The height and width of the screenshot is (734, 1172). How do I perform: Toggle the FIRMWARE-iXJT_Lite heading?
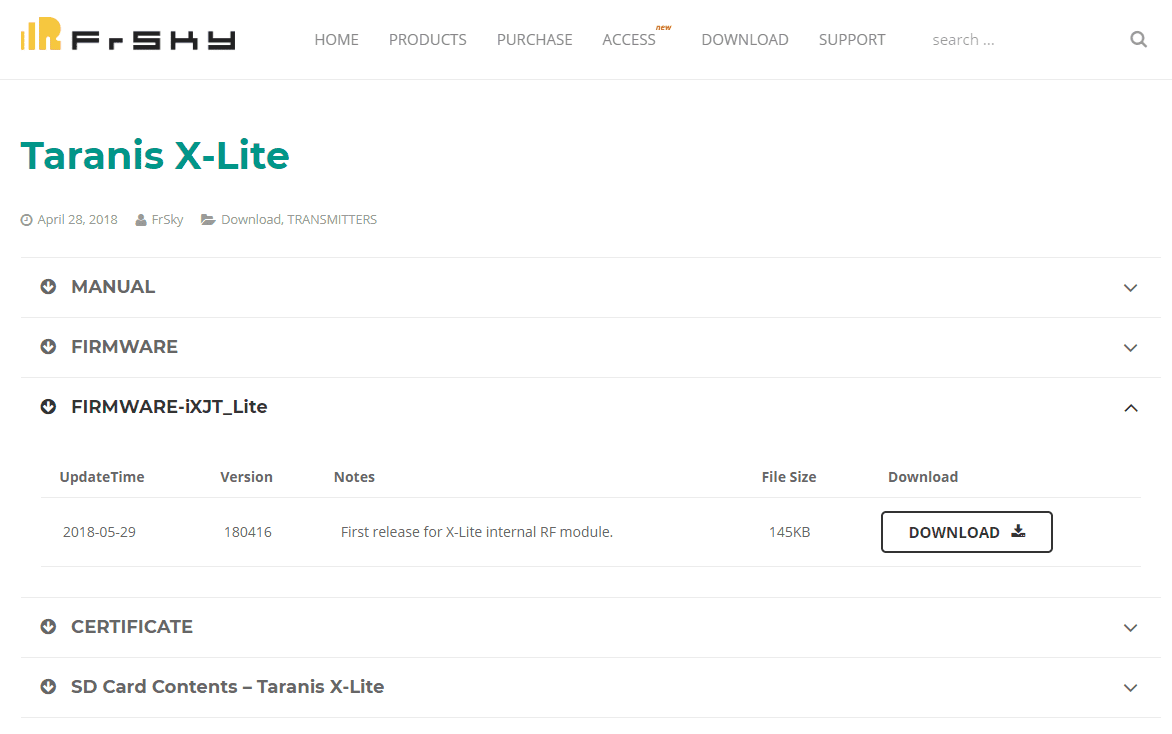169,407
